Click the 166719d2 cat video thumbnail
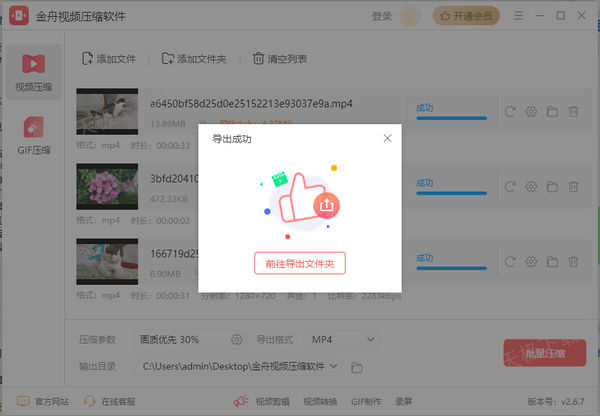This screenshot has width=600, height=416. [x=107, y=261]
